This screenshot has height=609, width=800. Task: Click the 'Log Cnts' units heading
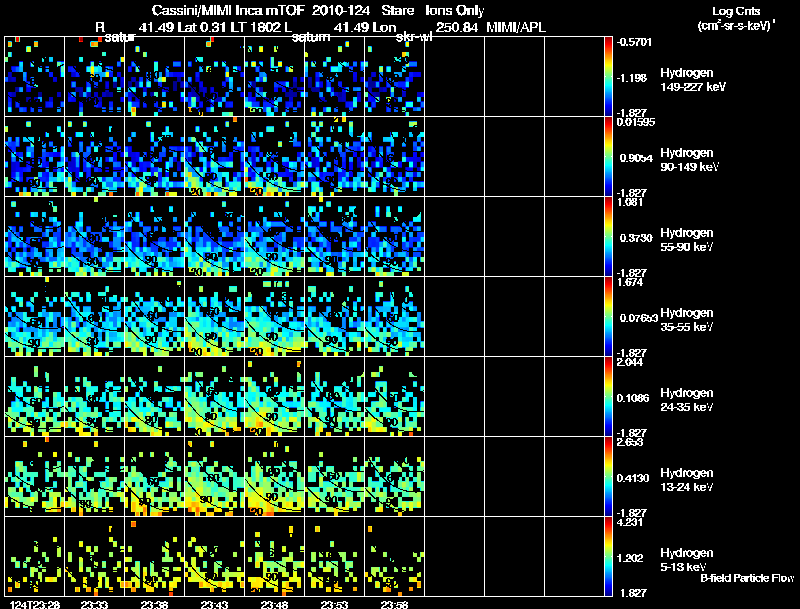click(x=736, y=11)
